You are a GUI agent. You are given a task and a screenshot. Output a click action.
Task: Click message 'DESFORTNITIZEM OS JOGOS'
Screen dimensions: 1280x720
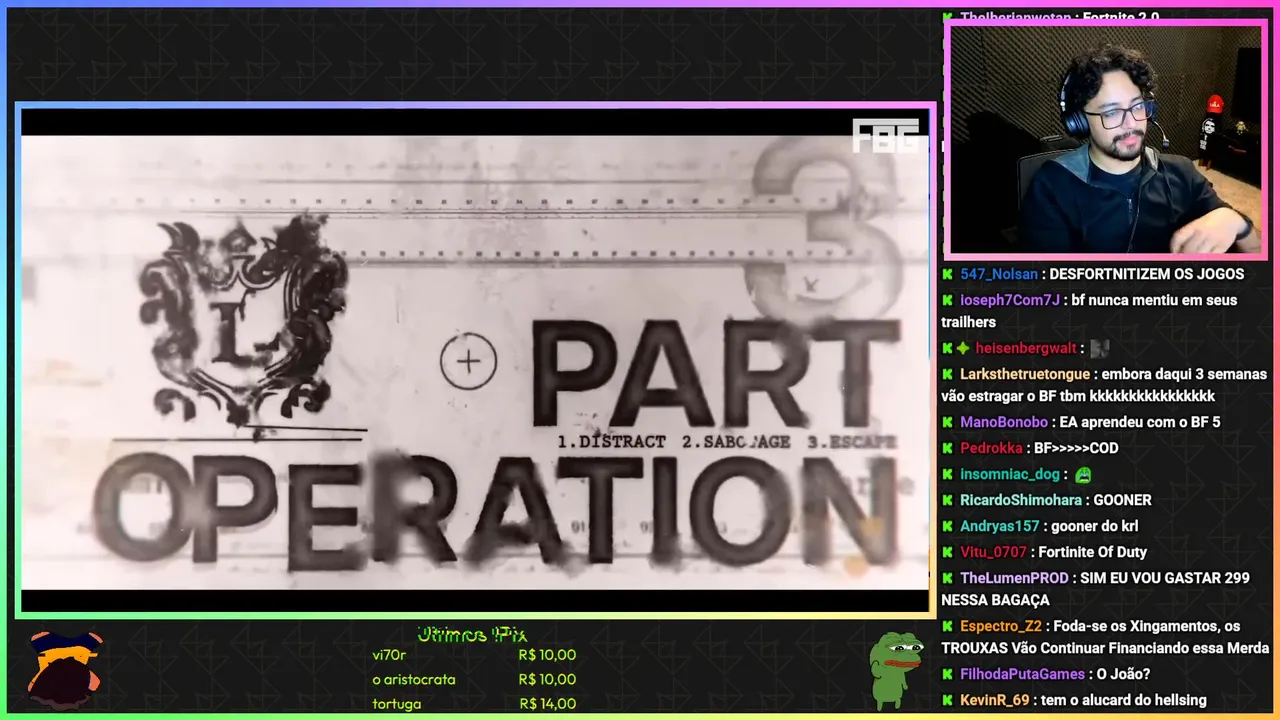1146,274
